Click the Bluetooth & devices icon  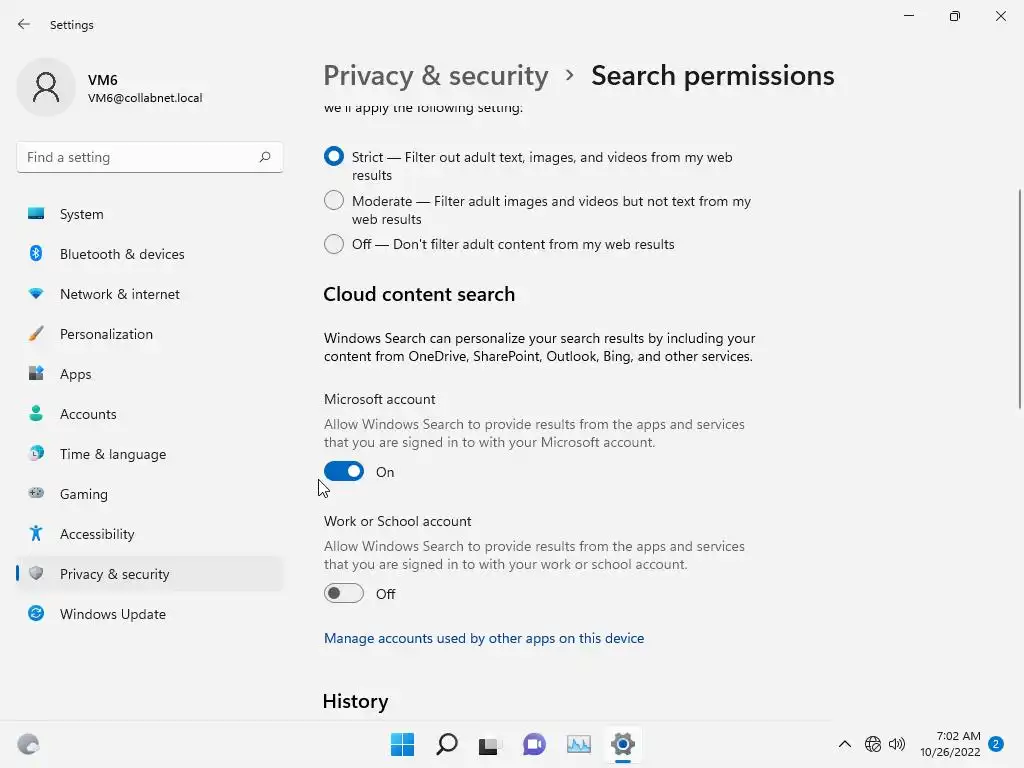coord(36,254)
